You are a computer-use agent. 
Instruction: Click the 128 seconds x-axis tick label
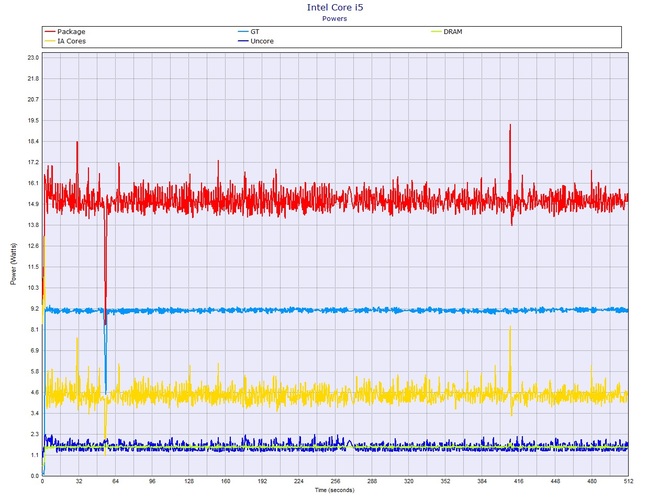(189, 481)
